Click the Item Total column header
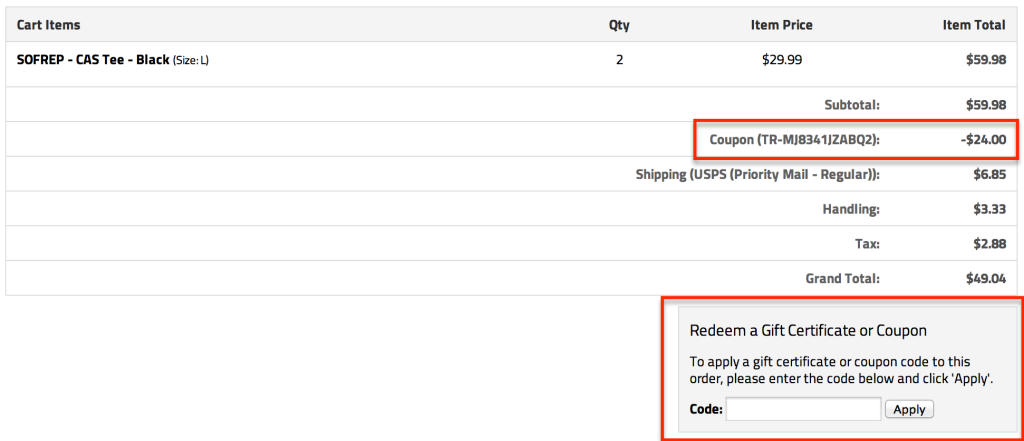1024x441 pixels. pyautogui.click(x=974, y=24)
